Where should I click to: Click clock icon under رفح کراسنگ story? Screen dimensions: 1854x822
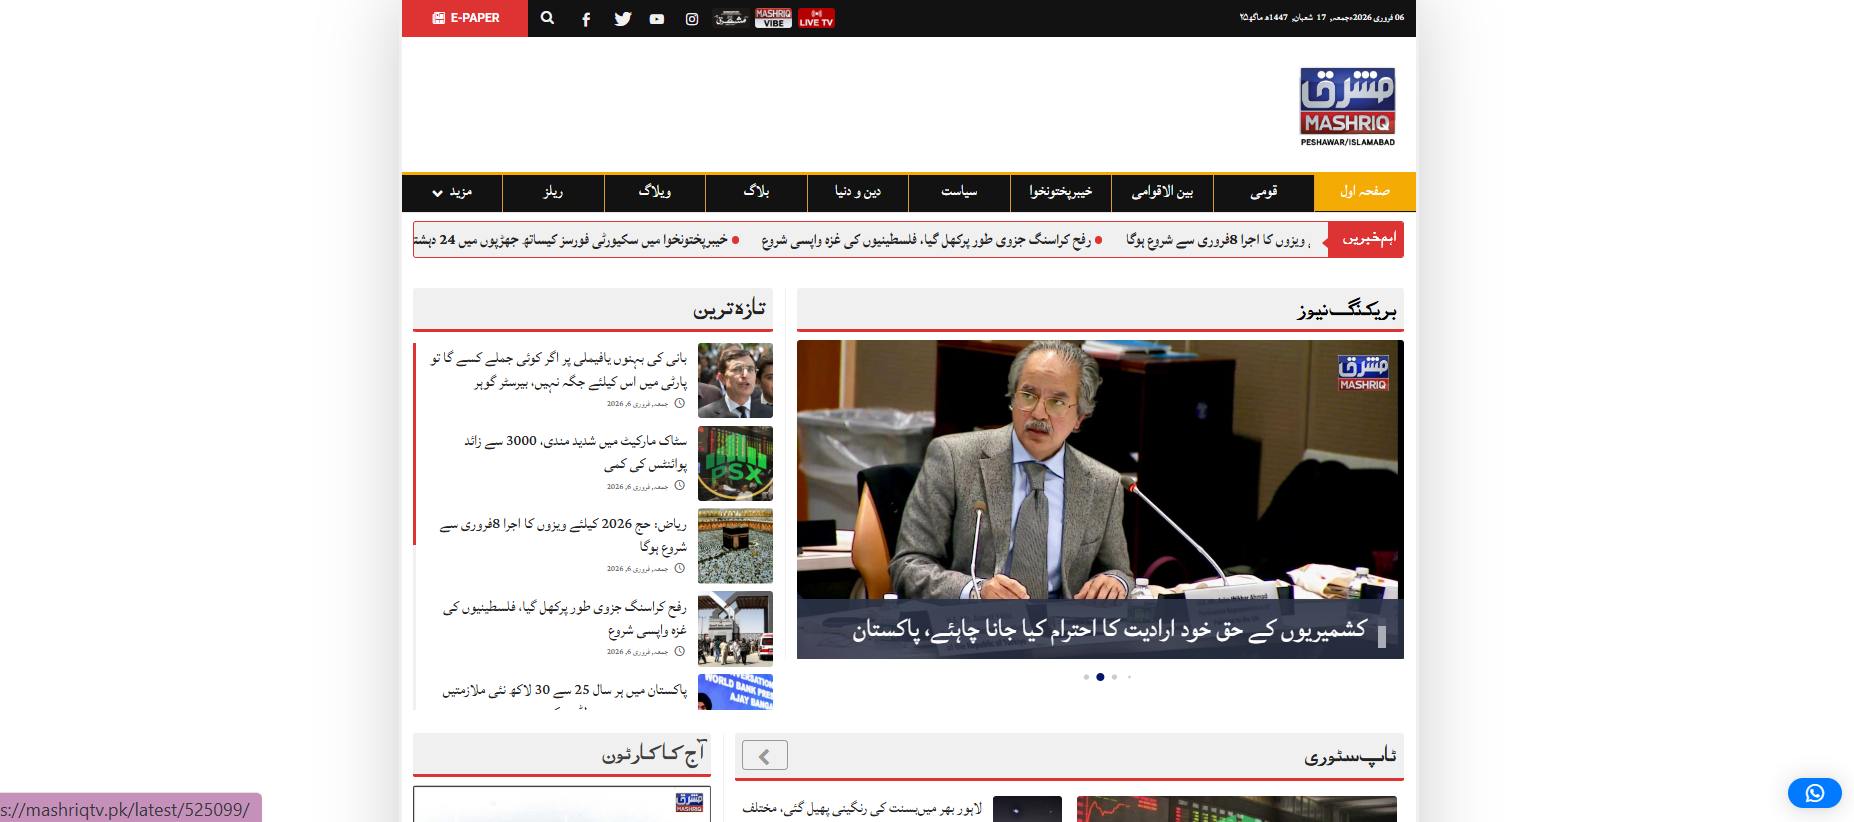(680, 652)
